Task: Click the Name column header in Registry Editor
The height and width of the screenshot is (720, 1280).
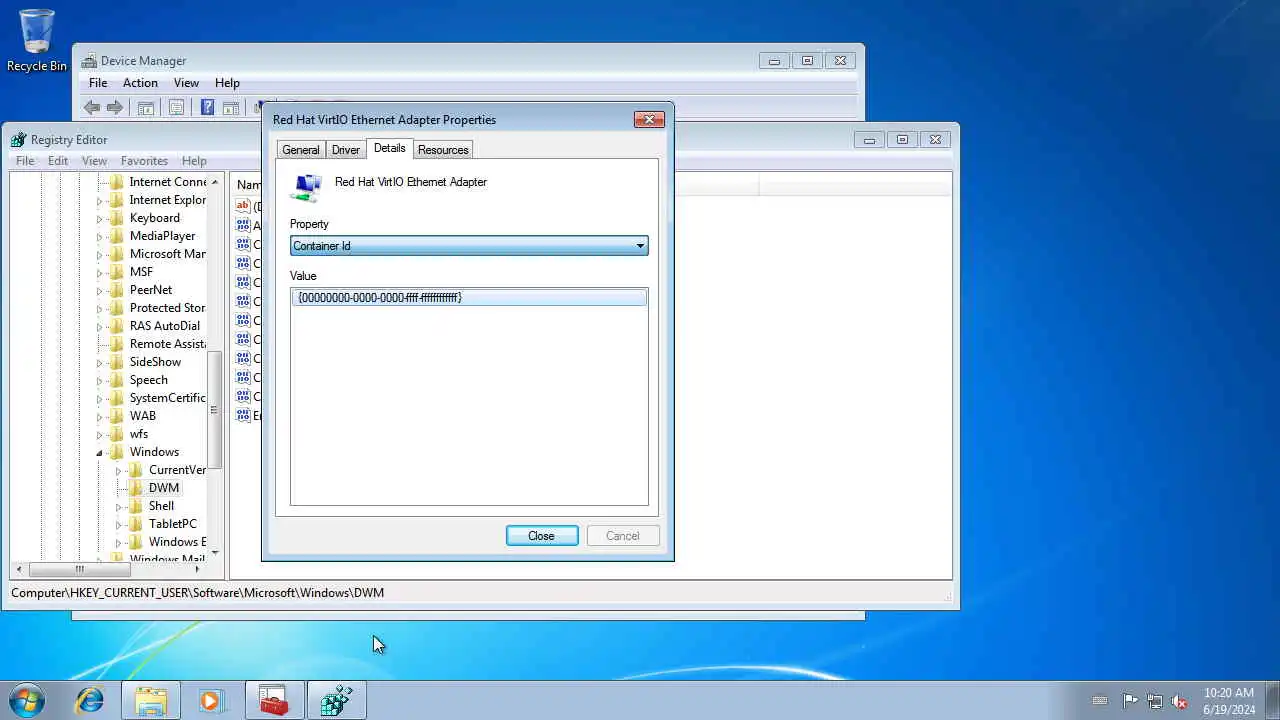Action: 247,185
